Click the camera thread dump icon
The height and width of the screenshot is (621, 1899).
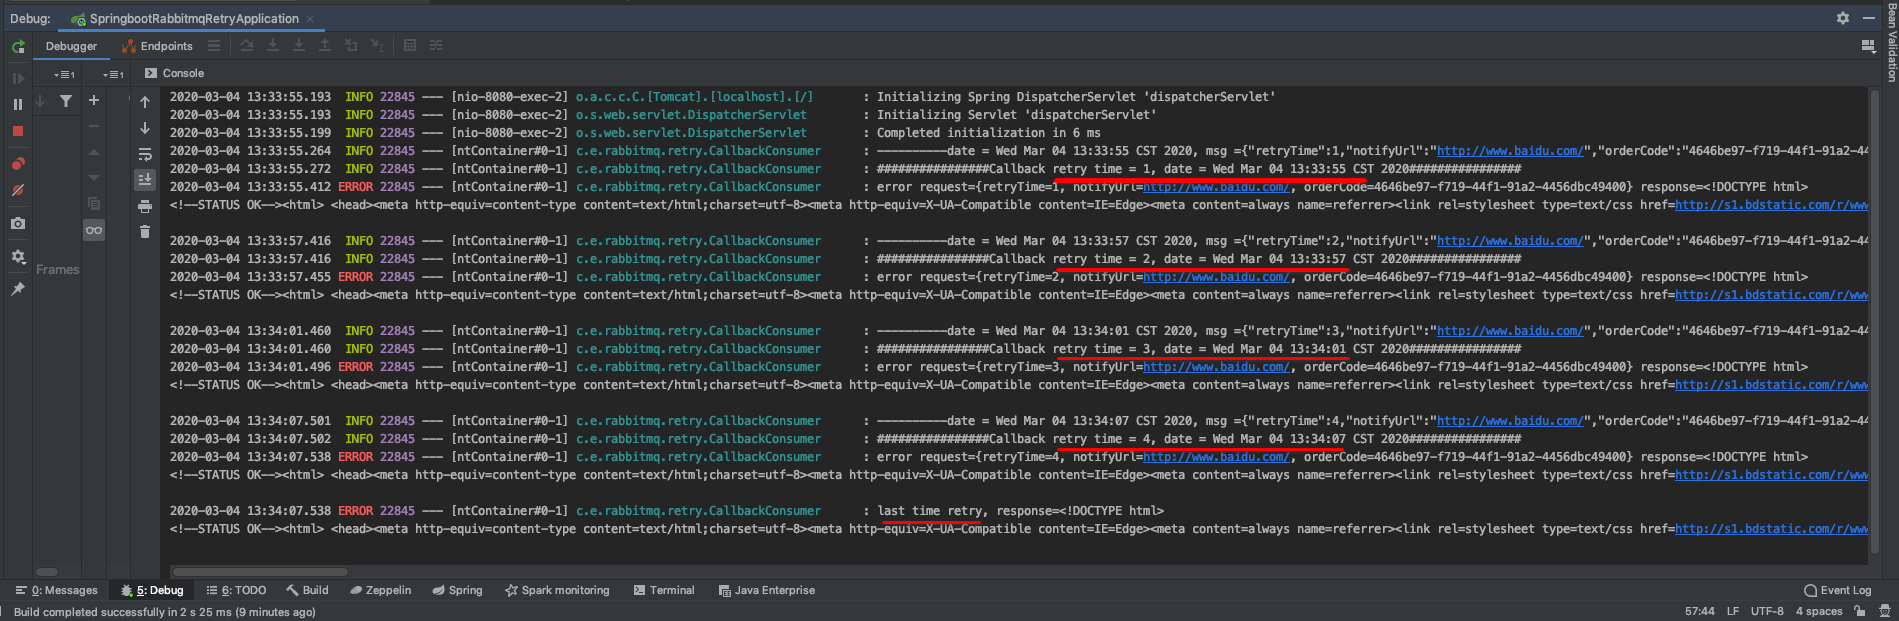tap(18, 223)
